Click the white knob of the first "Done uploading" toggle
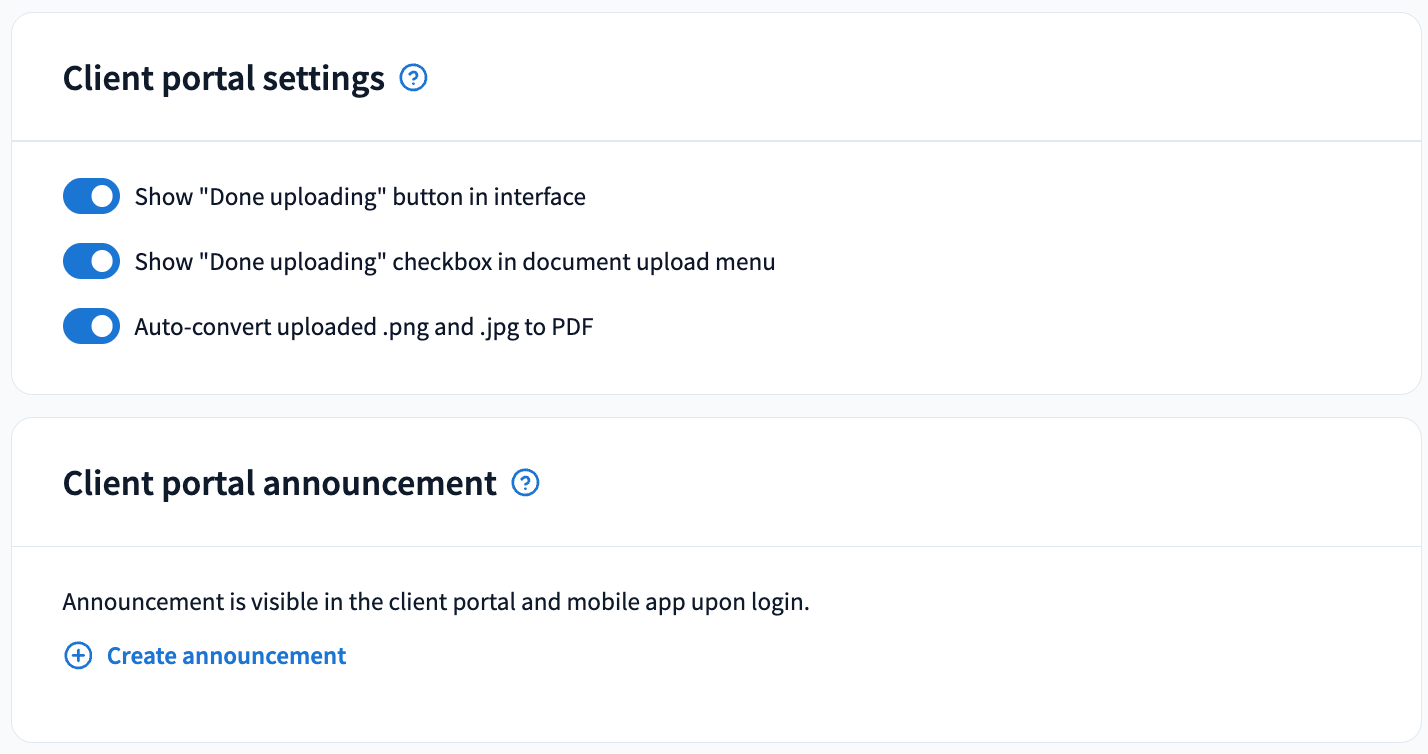This screenshot has width=1428, height=754. click(102, 197)
